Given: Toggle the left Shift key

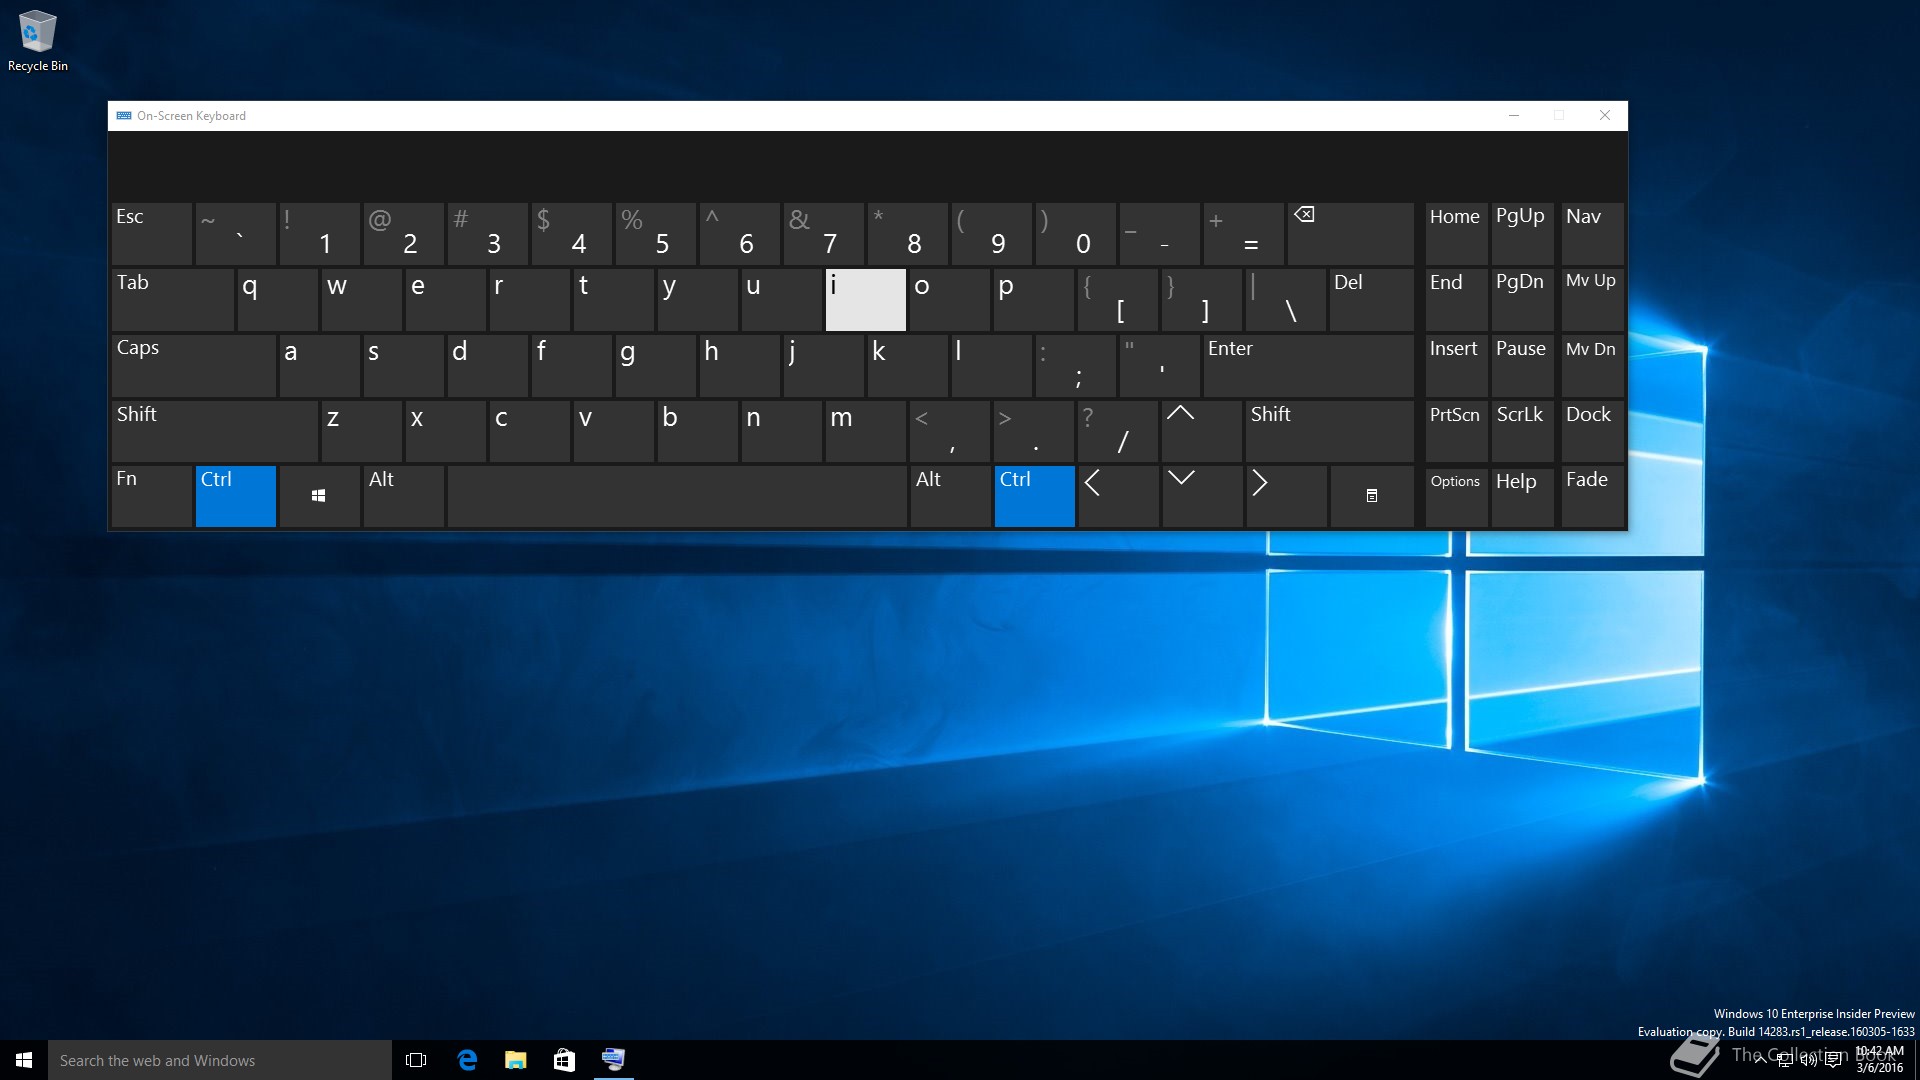Looking at the screenshot, I should 215,431.
